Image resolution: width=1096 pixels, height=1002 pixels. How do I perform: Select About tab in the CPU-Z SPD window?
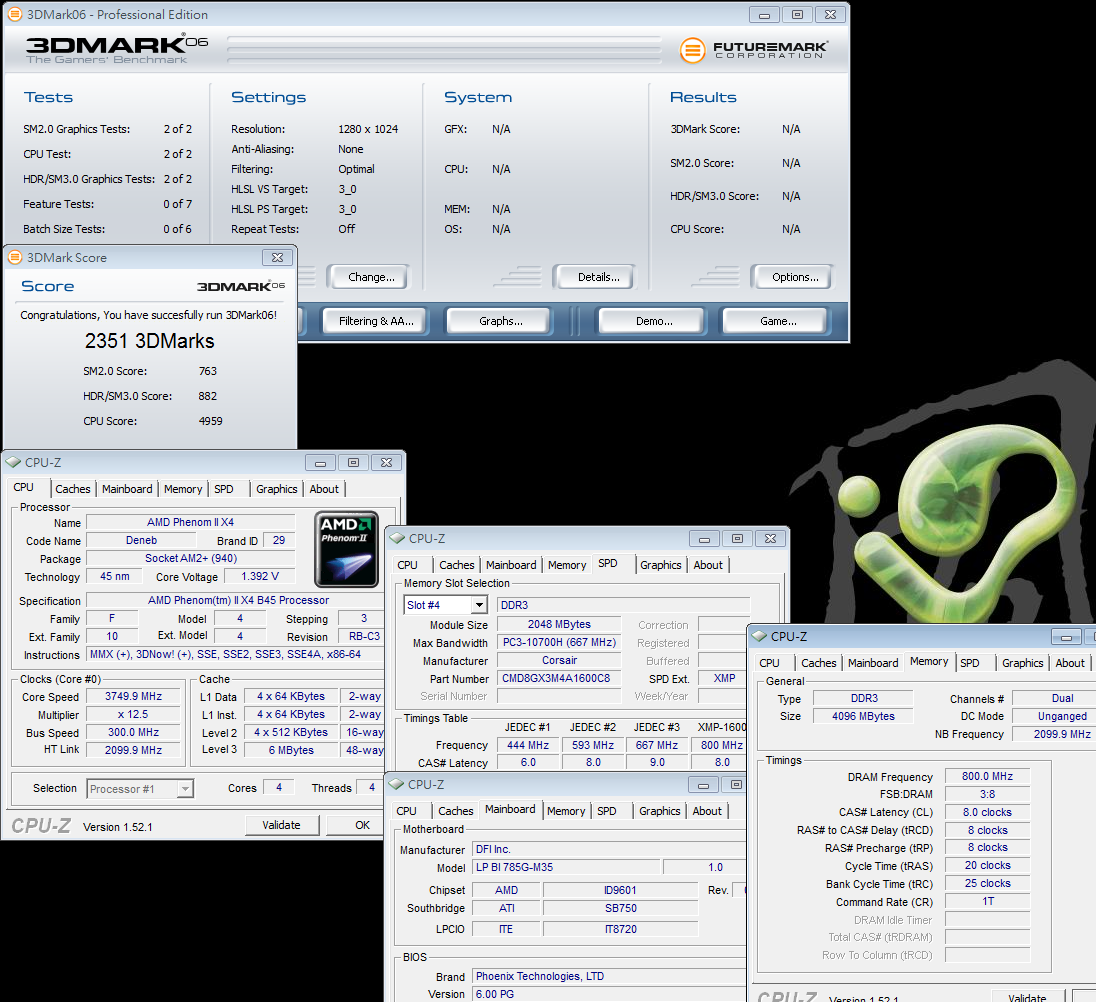point(708,565)
